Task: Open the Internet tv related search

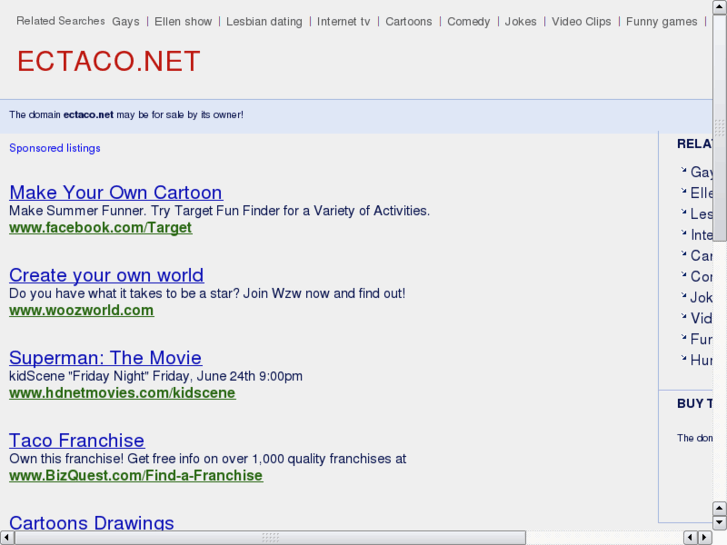Action: [x=344, y=22]
